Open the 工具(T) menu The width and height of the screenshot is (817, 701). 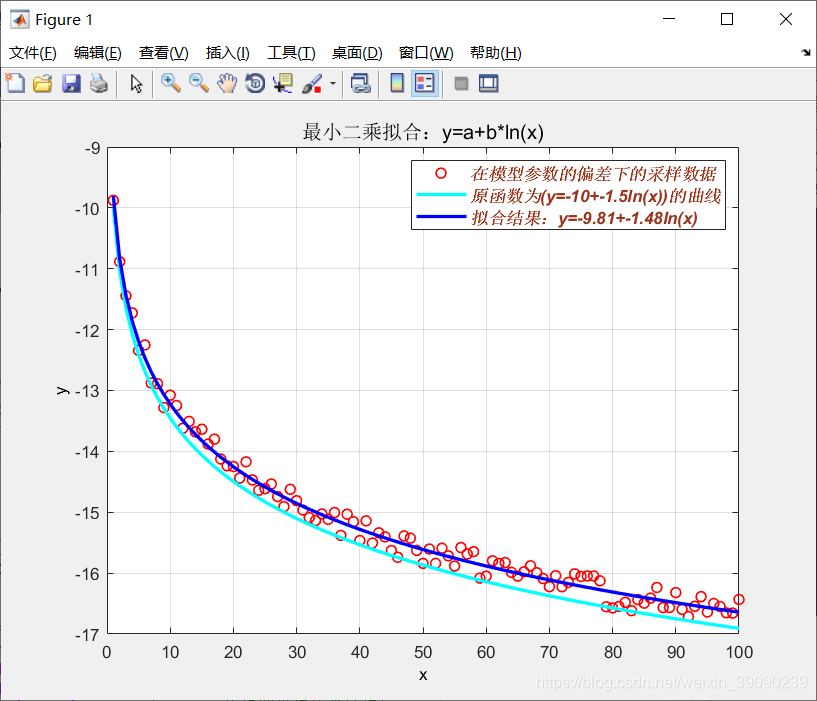[x=291, y=53]
